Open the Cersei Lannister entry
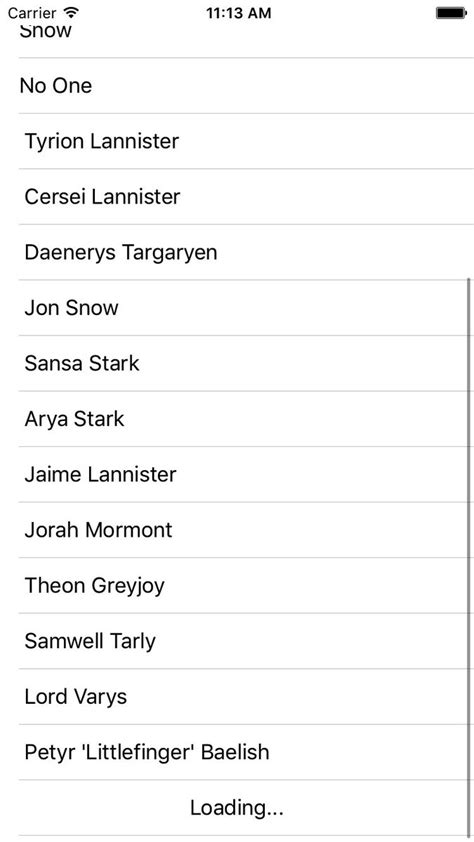This screenshot has height=842, width=474. click(237, 197)
